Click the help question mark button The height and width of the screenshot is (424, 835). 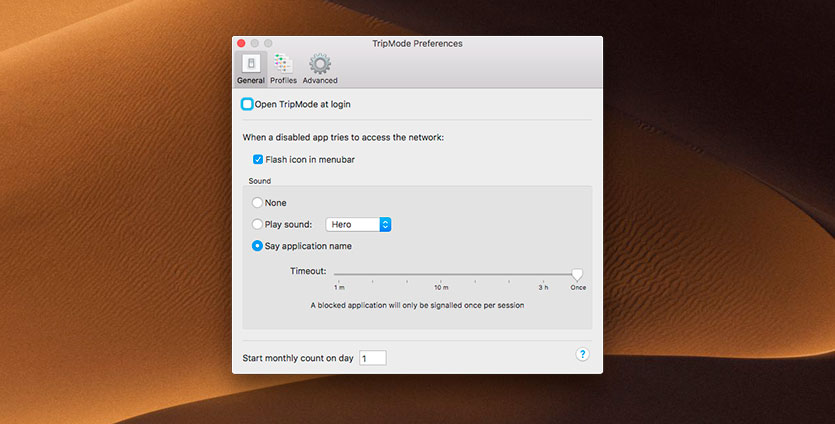[583, 354]
